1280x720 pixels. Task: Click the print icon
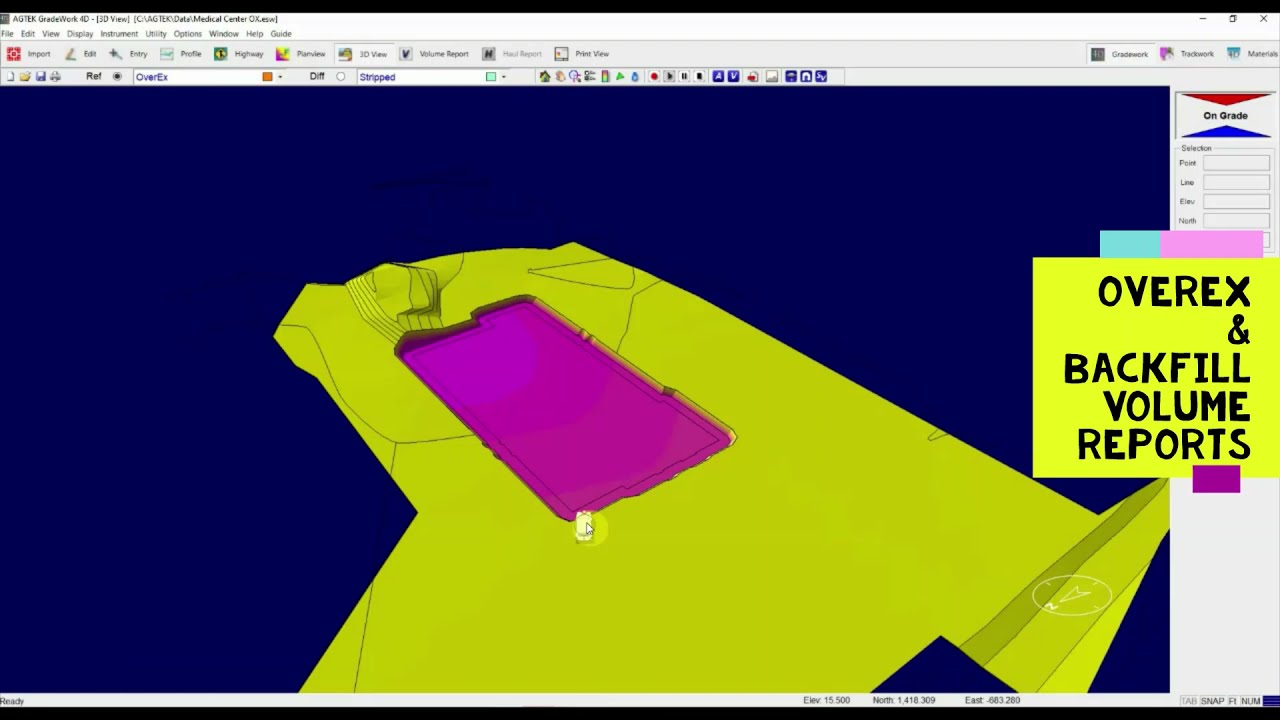pos(55,77)
